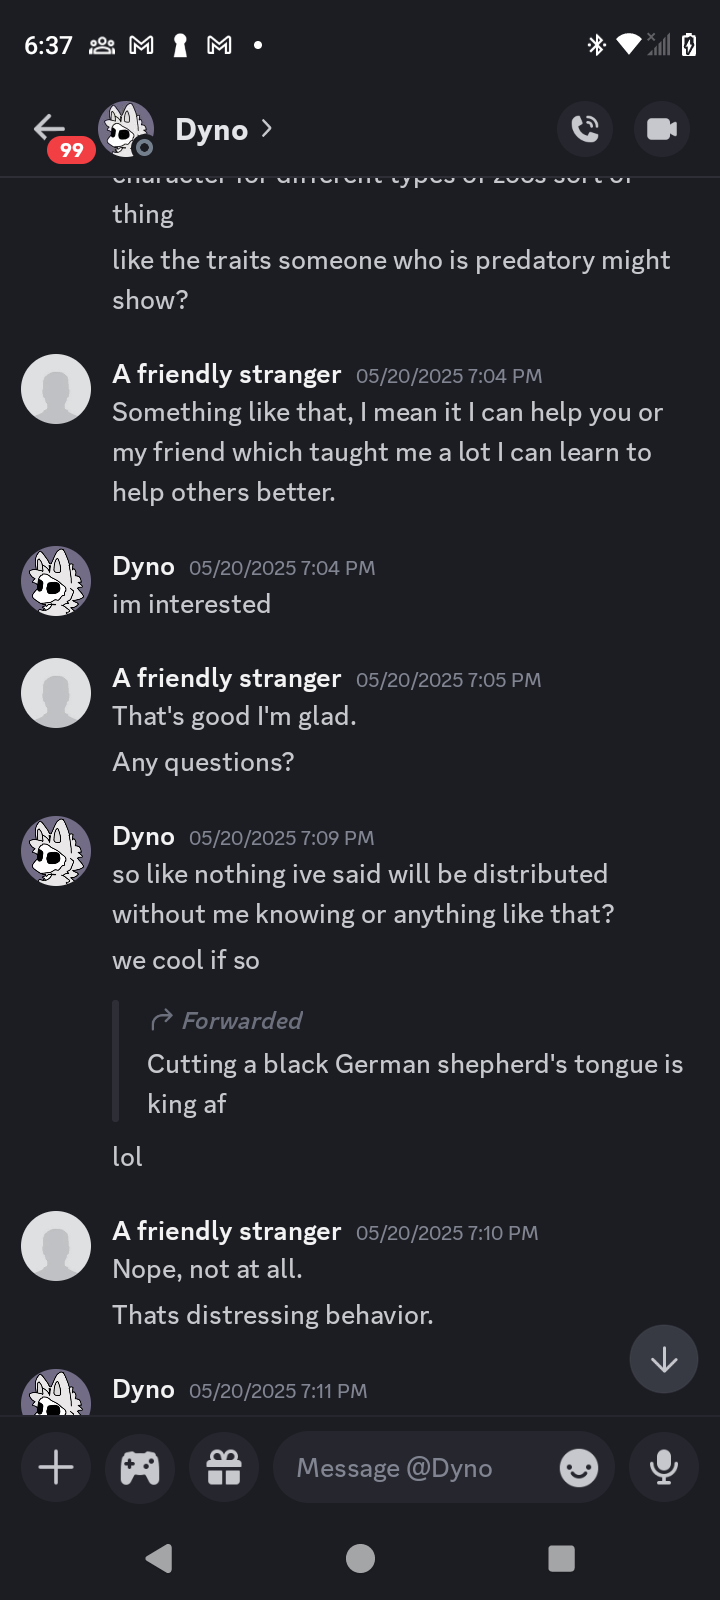This screenshot has width=720, height=1600.
Task: Go back using the header arrow
Action: click(48, 128)
